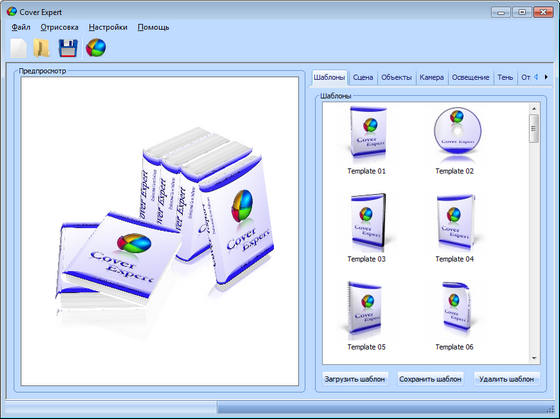Click the template list scrollbar up arrow

click(534, 109)
